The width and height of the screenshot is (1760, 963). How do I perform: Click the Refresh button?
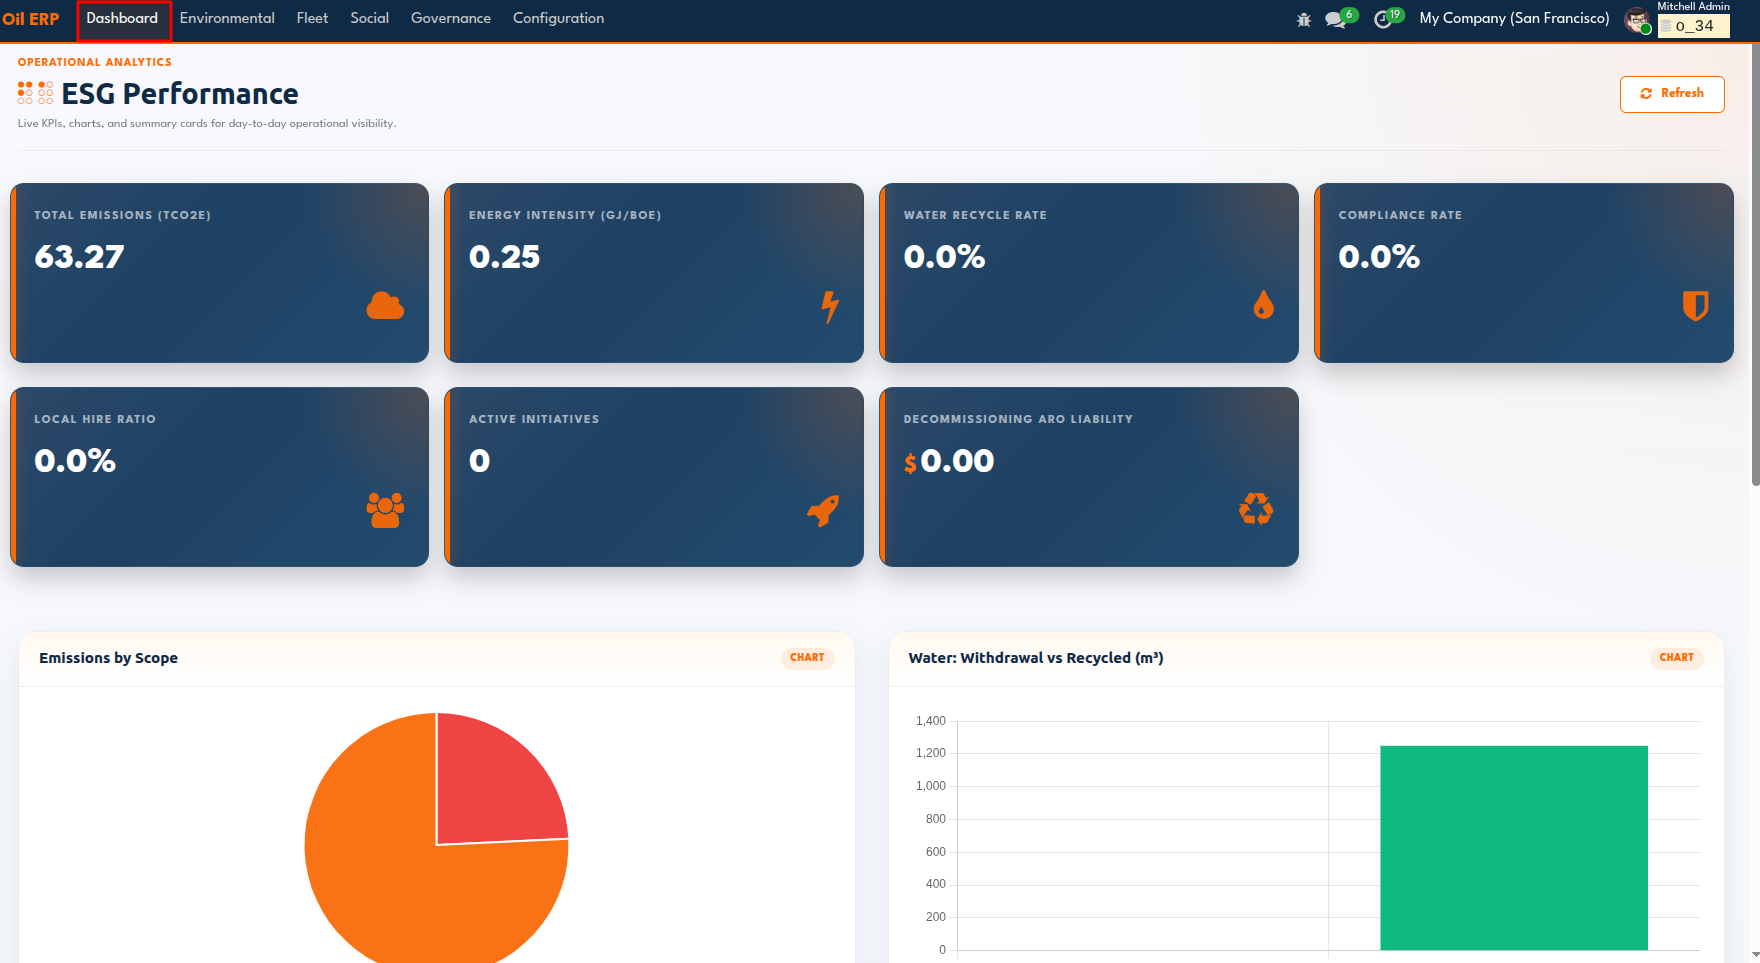click(1672, 94)
